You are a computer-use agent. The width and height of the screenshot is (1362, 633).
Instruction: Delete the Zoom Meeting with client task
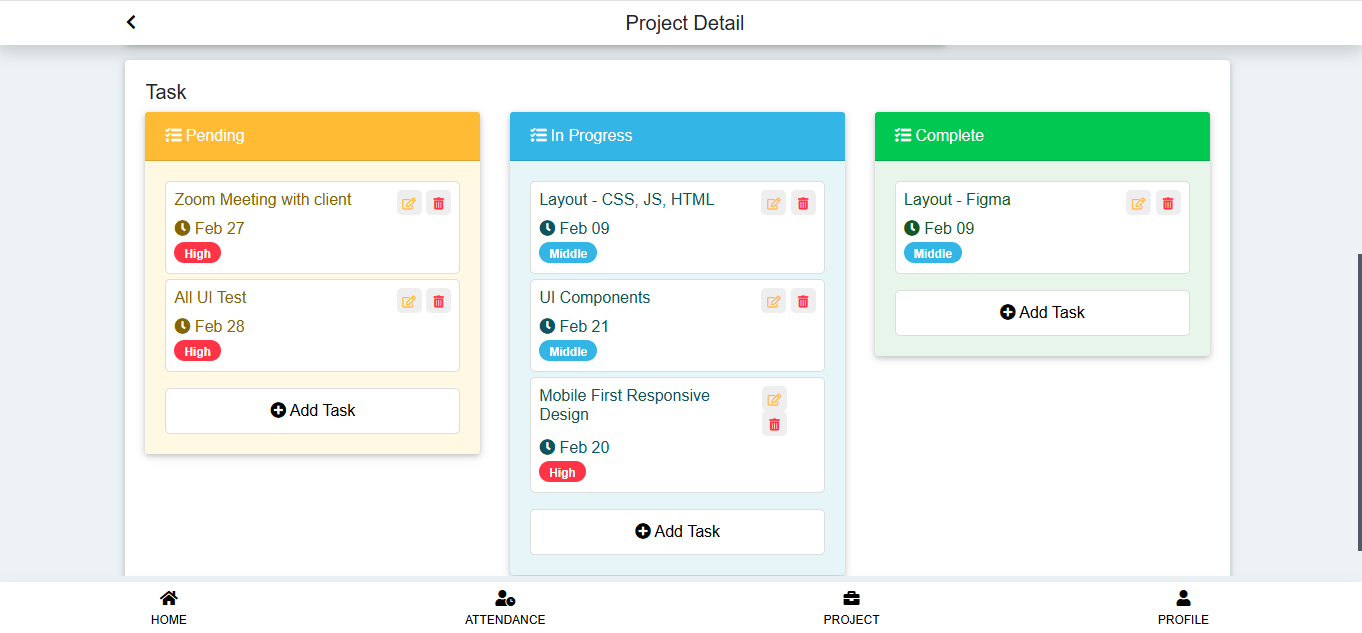(438, 203)
